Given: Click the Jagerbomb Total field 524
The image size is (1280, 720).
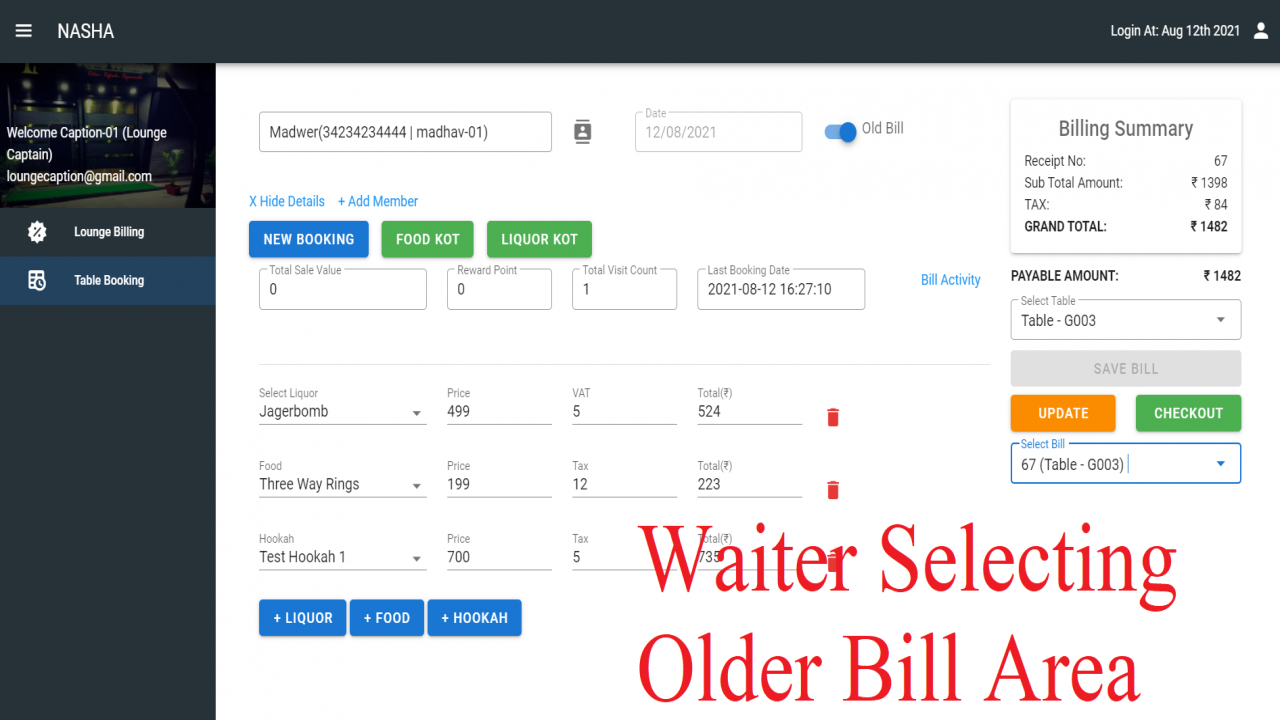Looking at the screenshot, I should [749, 411].
